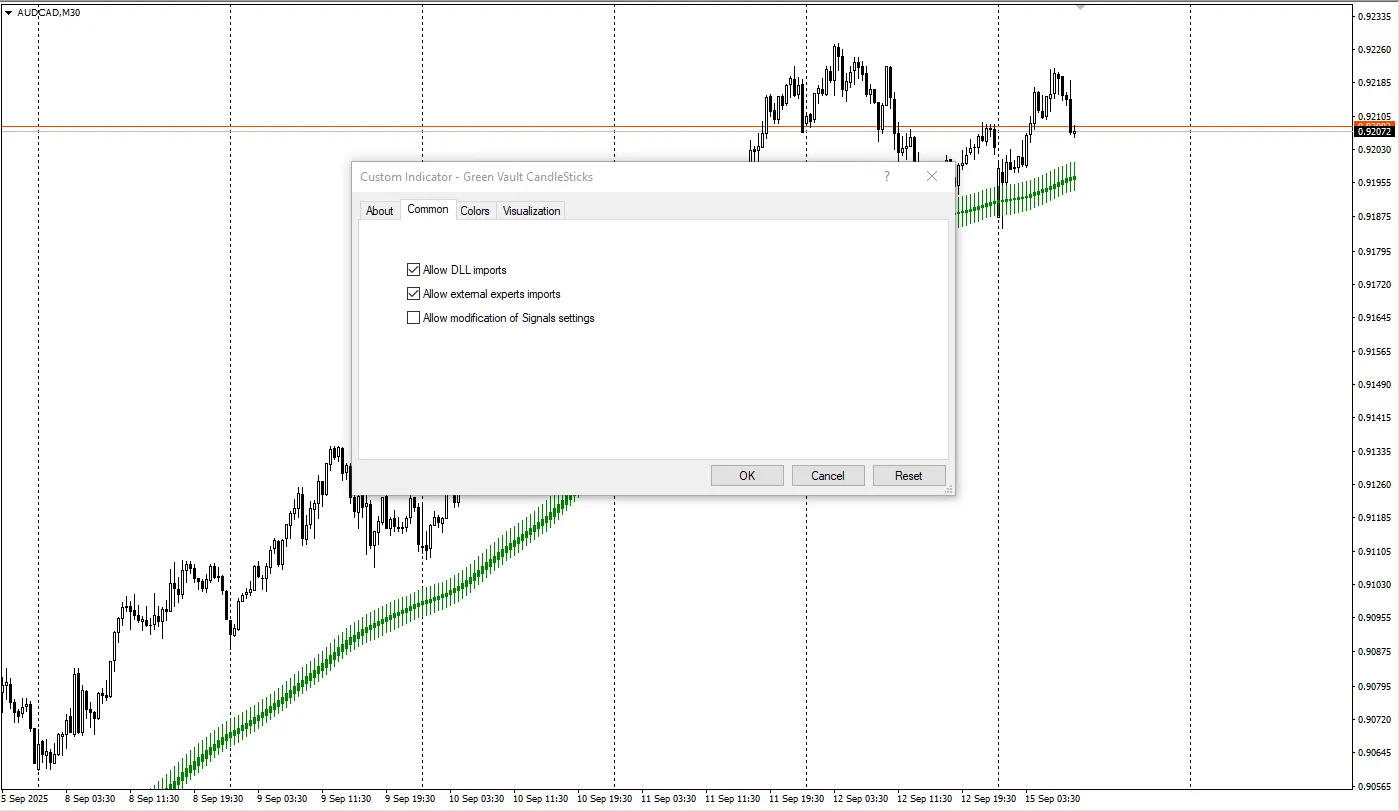The width and height of the screenshot is (1399, 811).
Task: Go to the Visualization tab
Action: (x=531, y=211)
